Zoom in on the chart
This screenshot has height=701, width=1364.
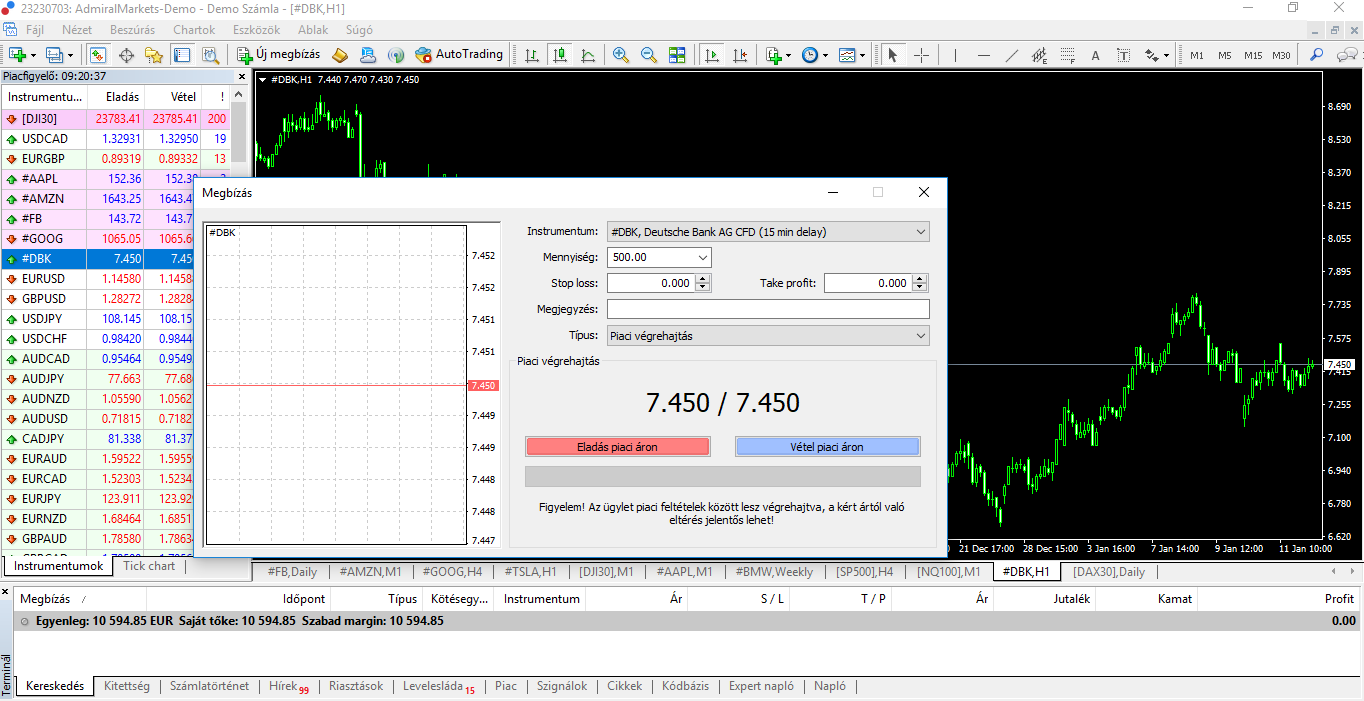pyautogui.click(x=621, y=55)
